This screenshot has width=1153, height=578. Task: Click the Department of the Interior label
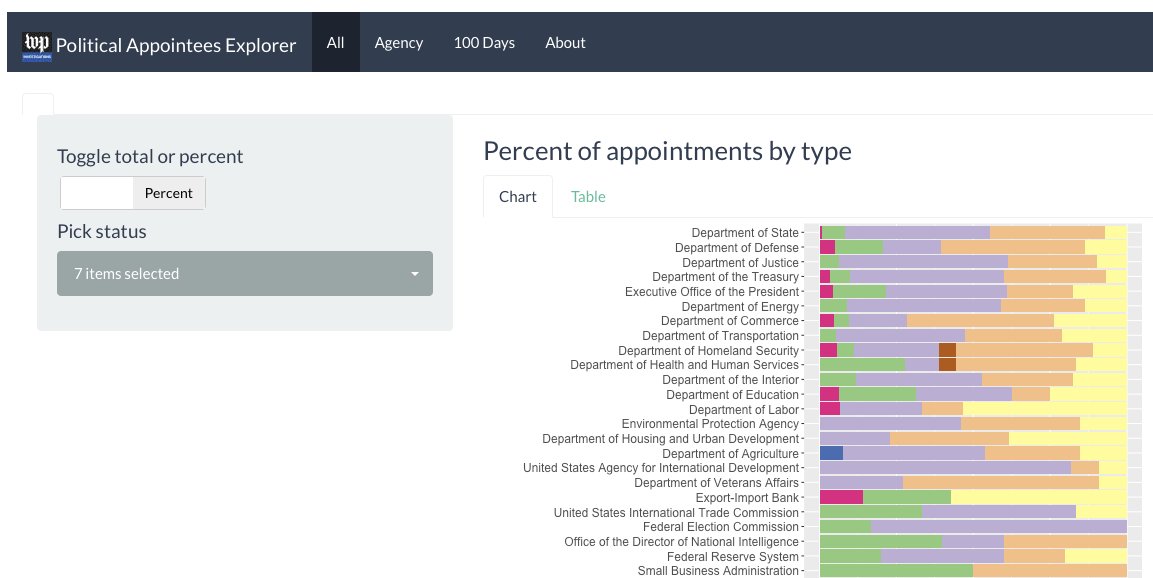730,379
